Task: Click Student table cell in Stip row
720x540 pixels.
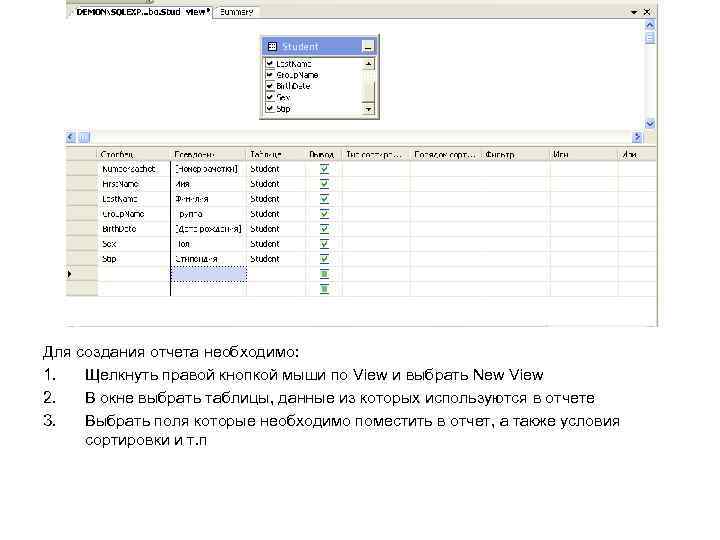Action: point(276,259)
